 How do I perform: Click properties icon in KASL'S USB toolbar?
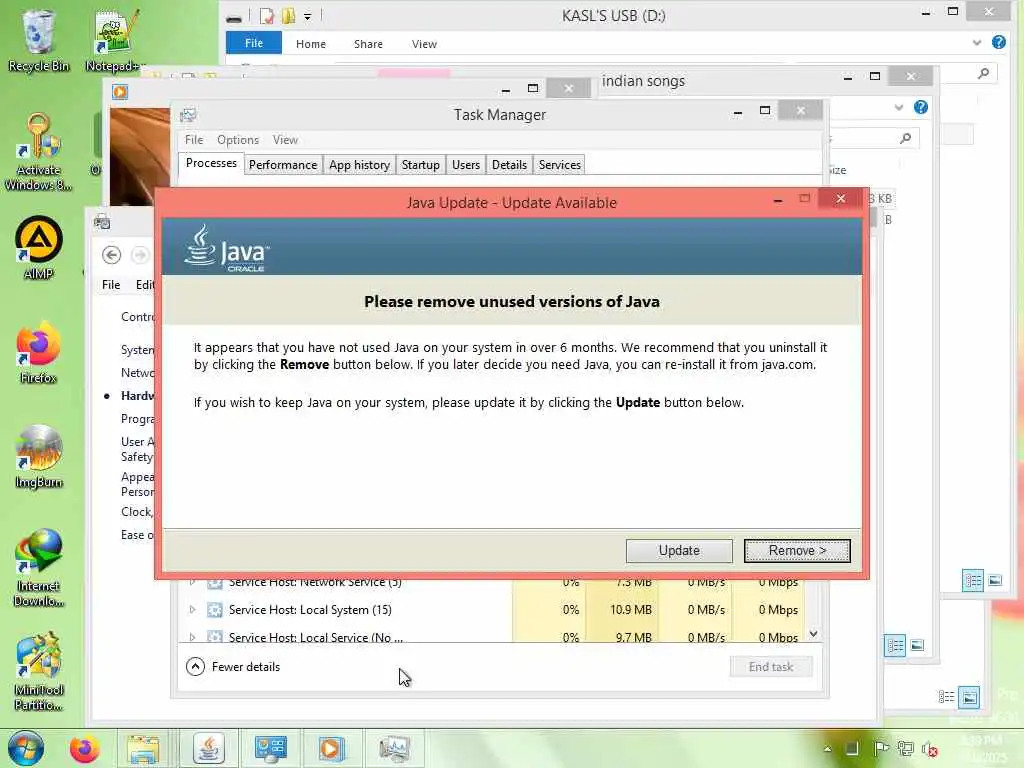(266, 16)
